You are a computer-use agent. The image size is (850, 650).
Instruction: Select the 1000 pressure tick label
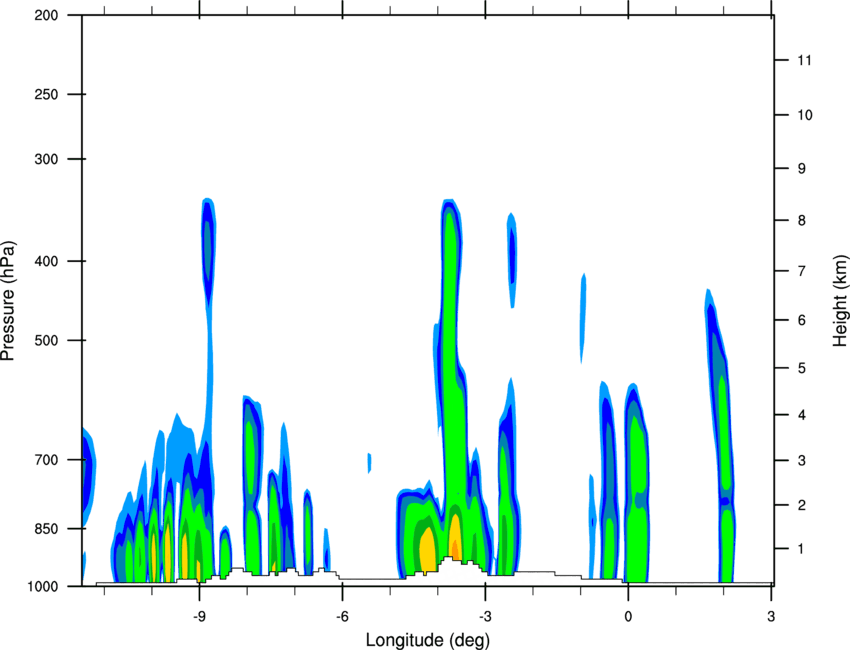42,587
